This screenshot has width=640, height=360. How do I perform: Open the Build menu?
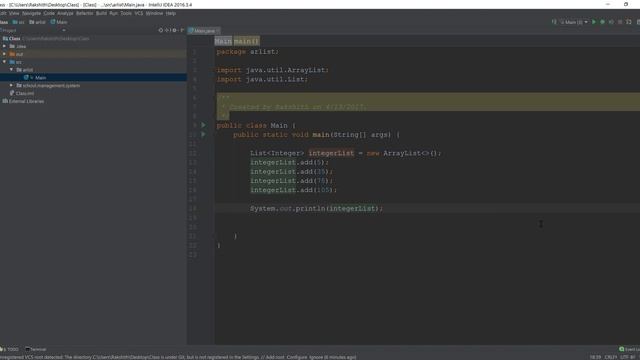(x=101, y=13)
